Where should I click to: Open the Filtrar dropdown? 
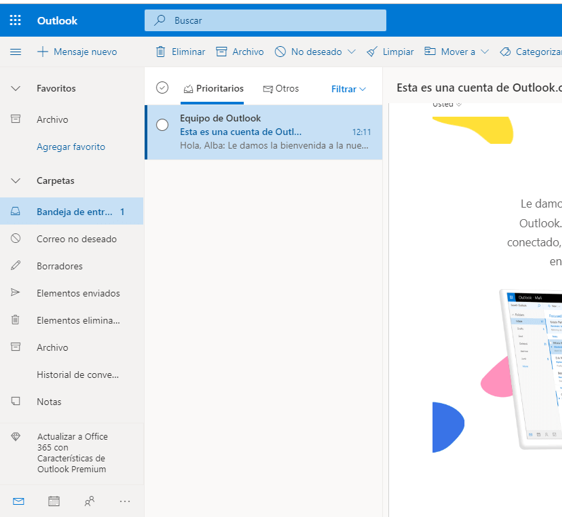point(348,89)
